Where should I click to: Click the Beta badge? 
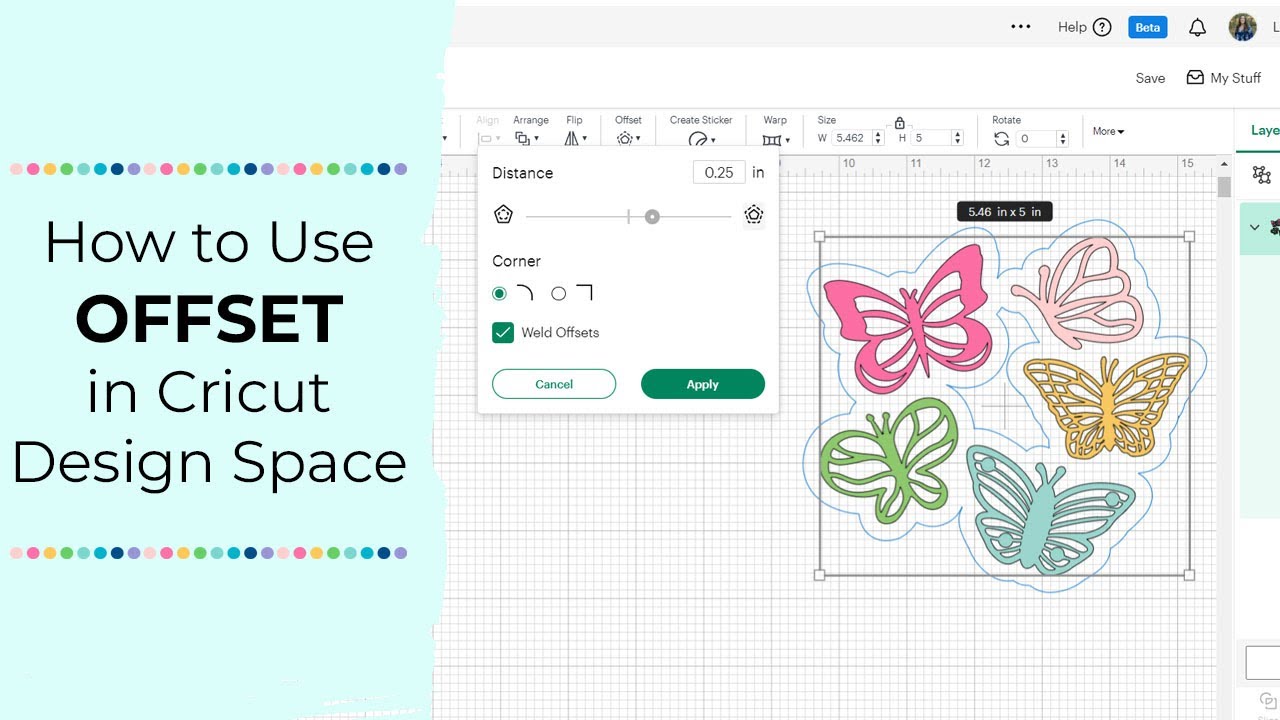coord(1147,27)
